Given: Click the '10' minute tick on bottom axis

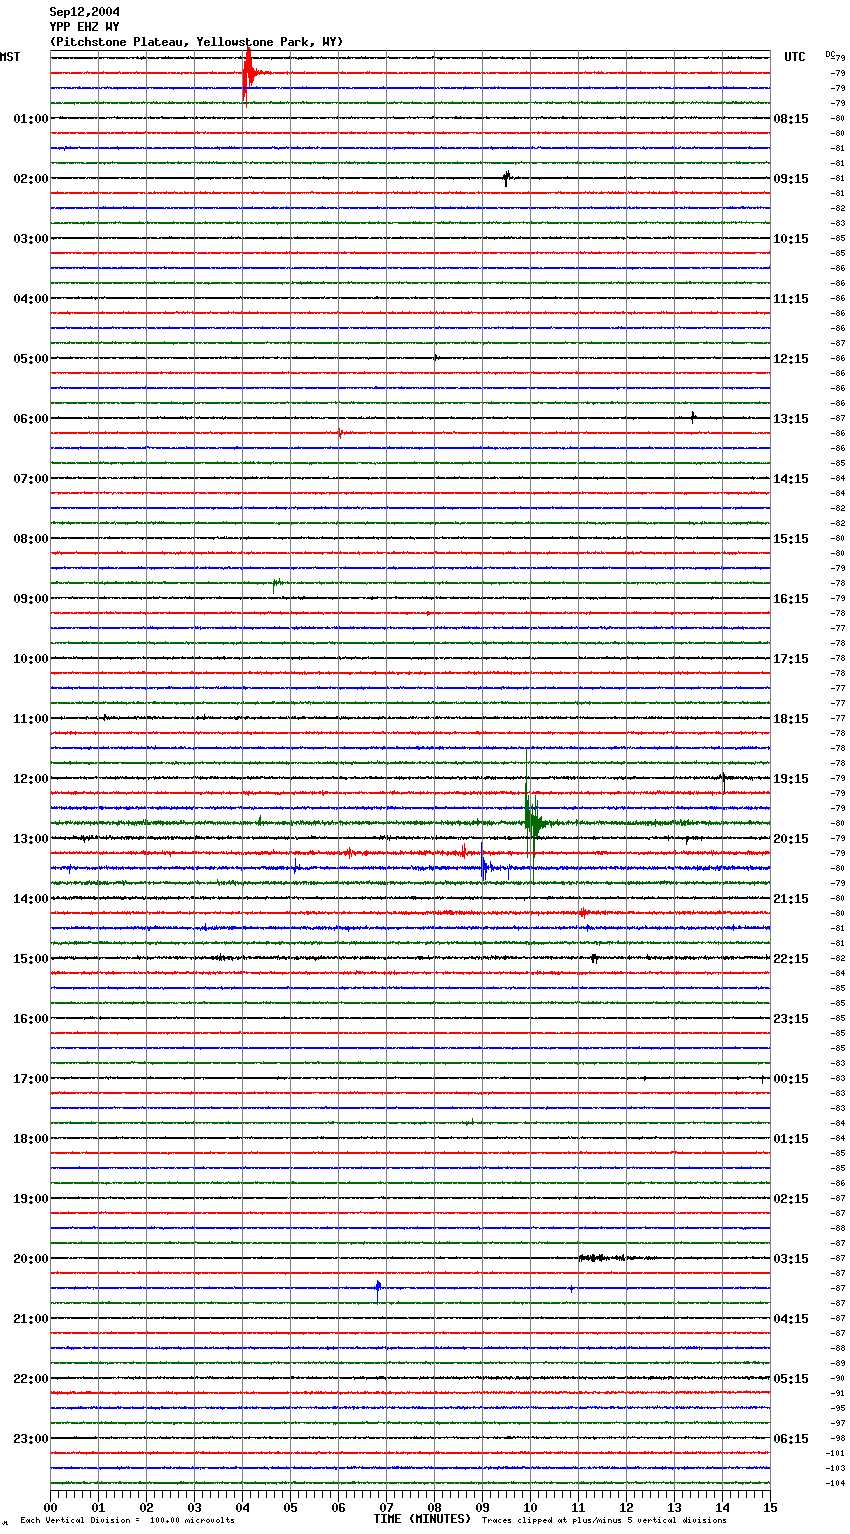Looking at the screenshot, I should (x=530, y=1507).
